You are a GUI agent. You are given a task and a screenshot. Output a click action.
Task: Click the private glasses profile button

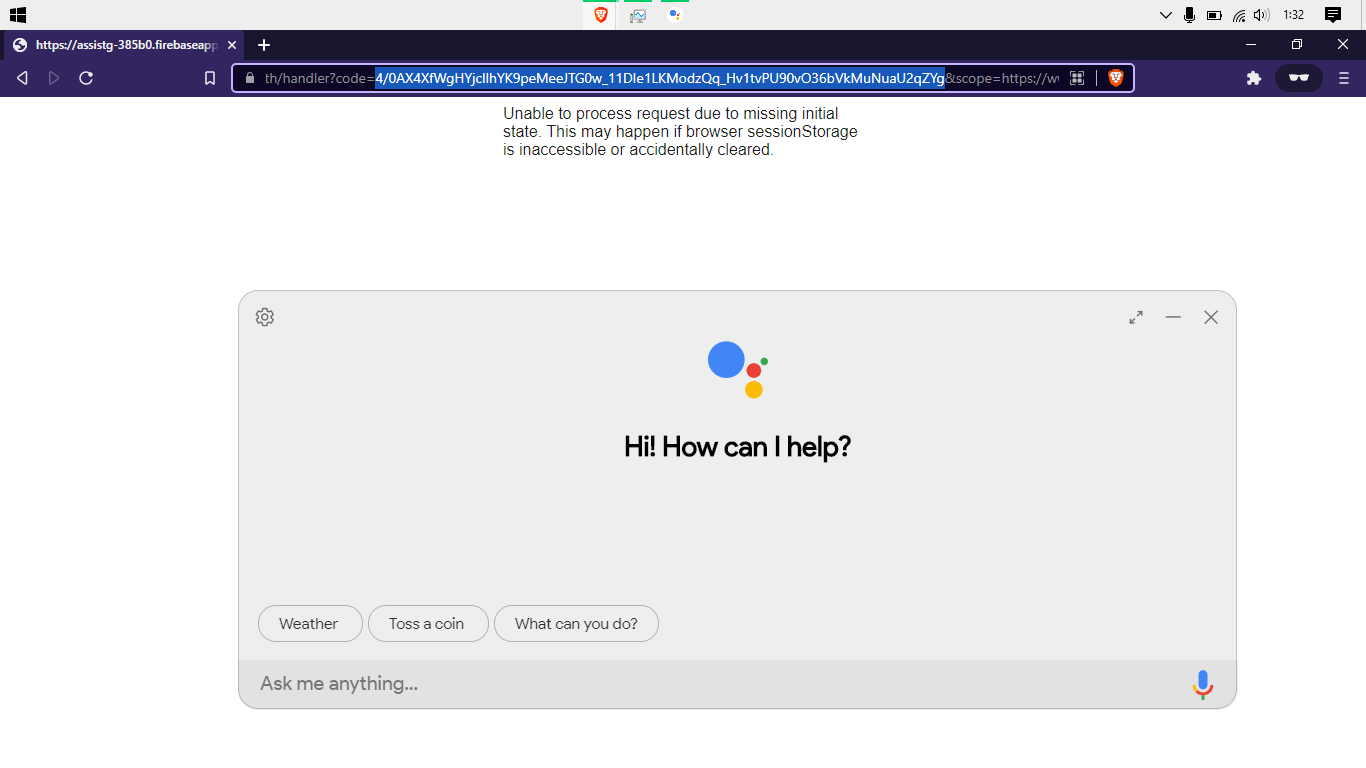(x=1299, y=78)
